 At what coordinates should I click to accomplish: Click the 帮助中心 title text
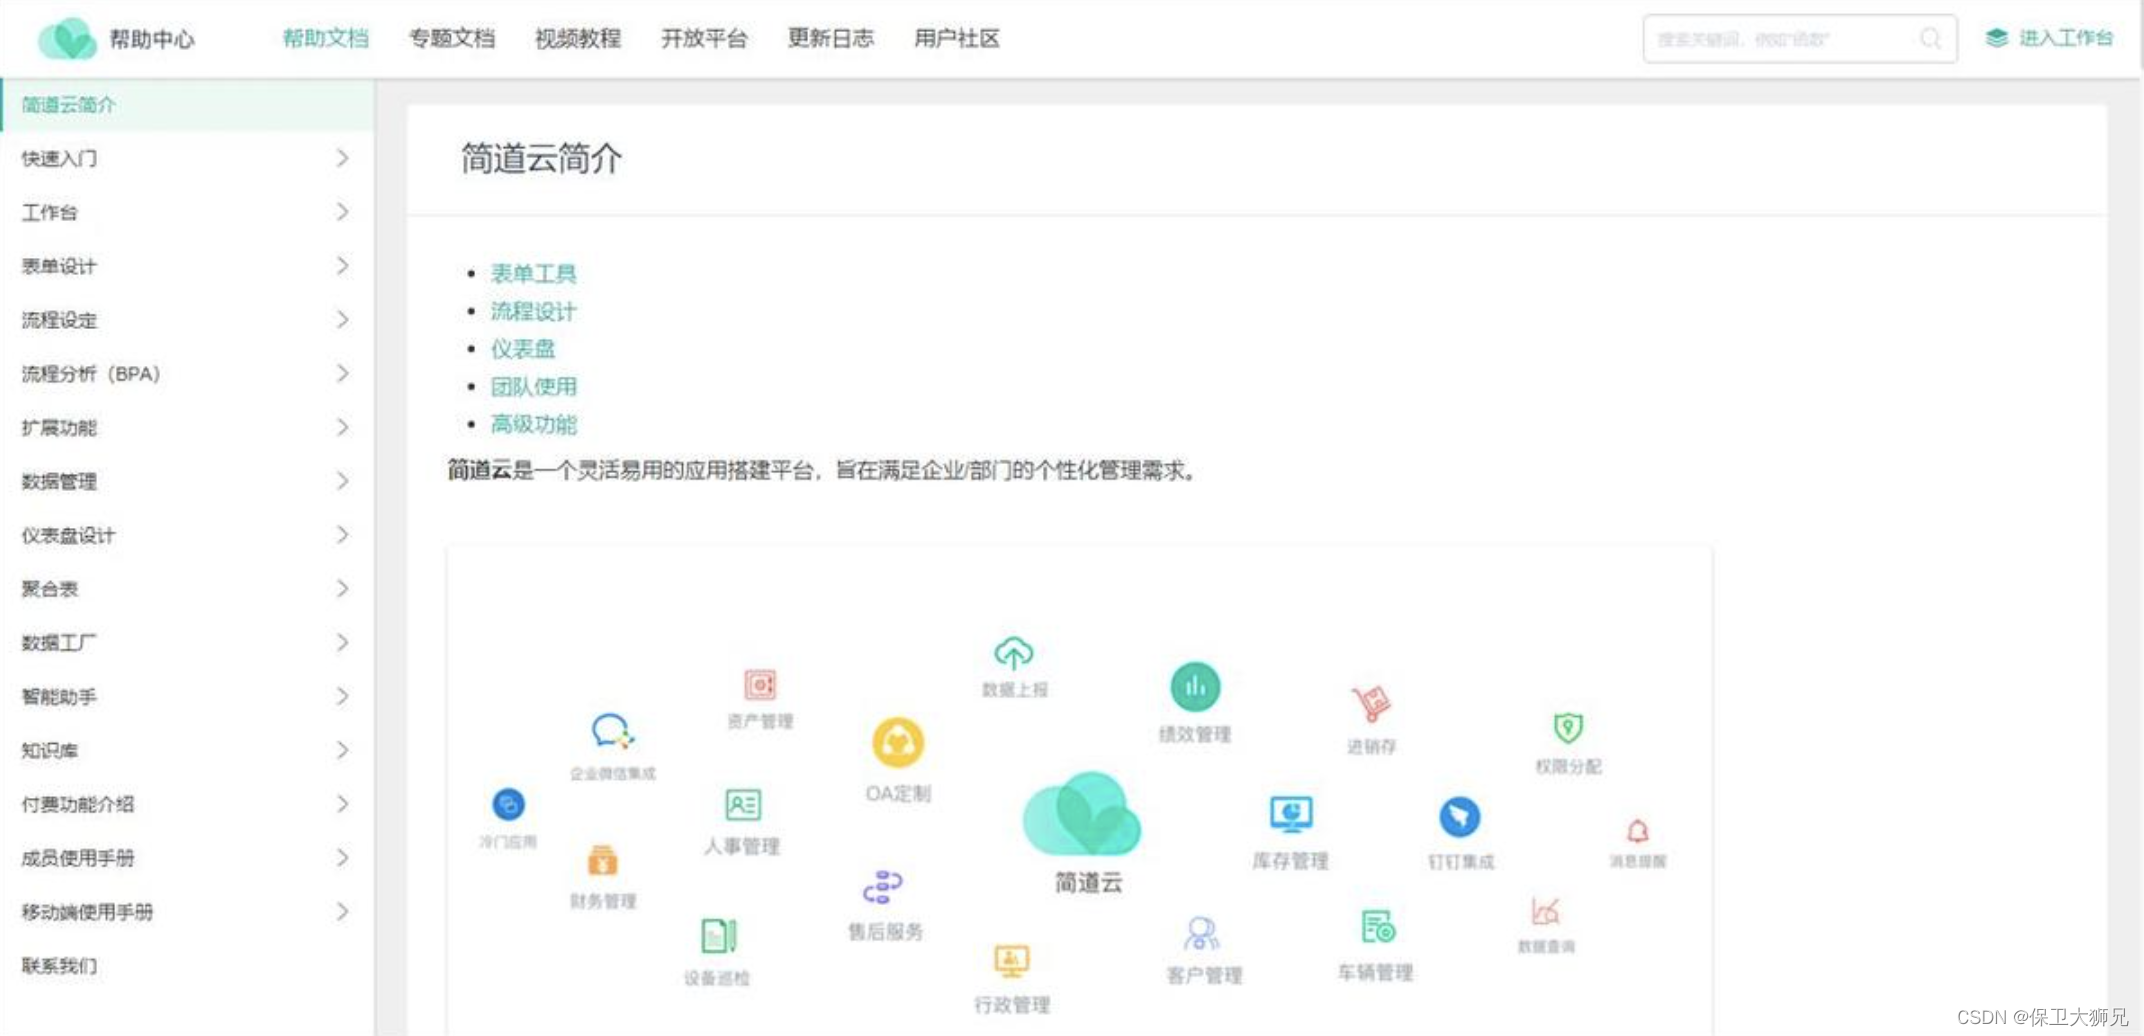152,39
